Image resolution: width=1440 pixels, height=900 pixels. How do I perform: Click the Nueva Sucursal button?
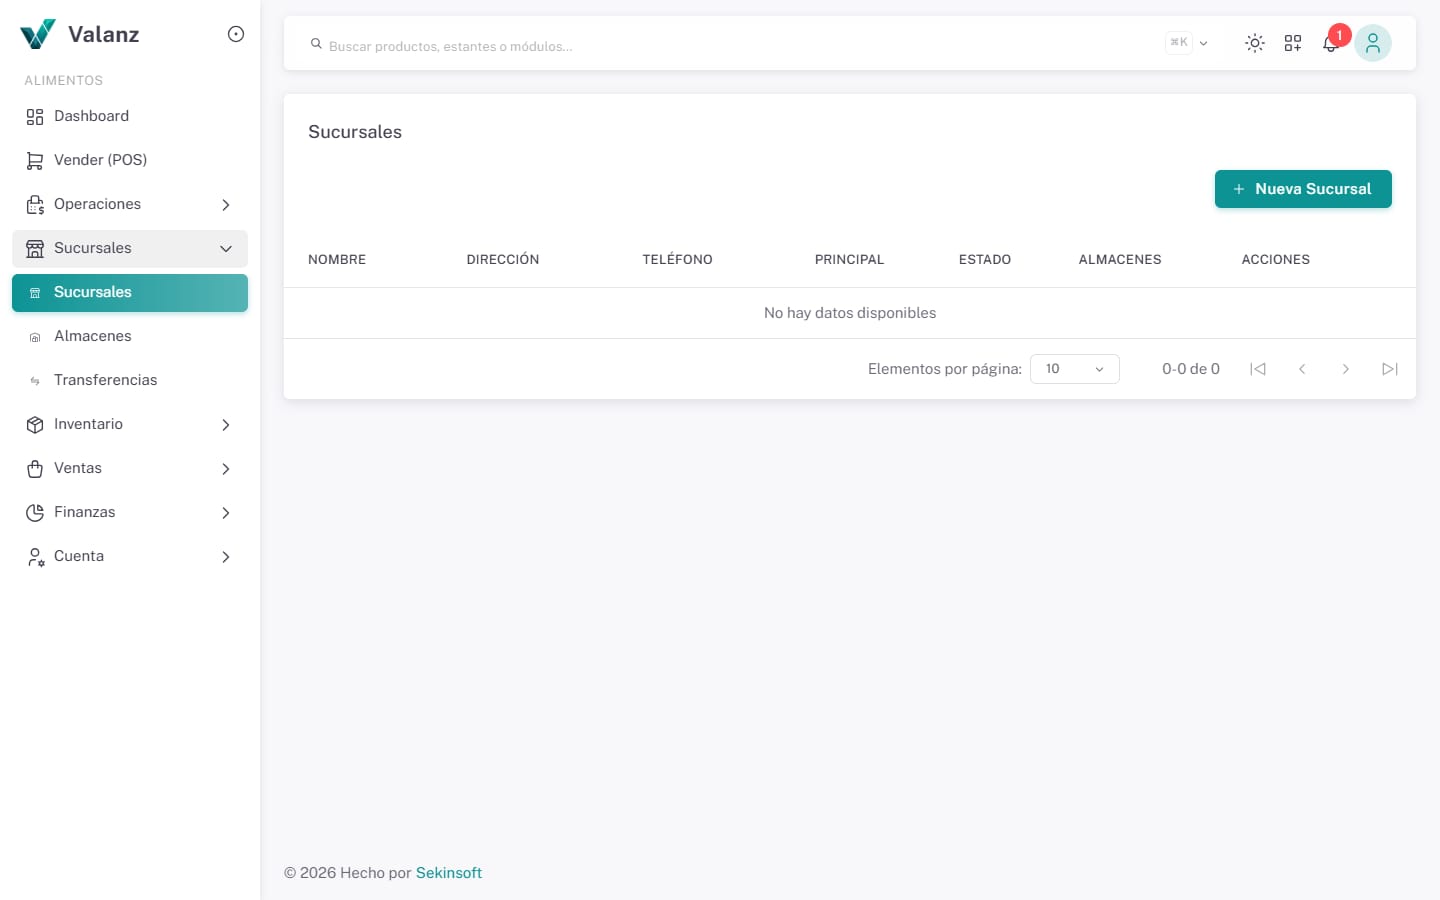click(1303, 189)
